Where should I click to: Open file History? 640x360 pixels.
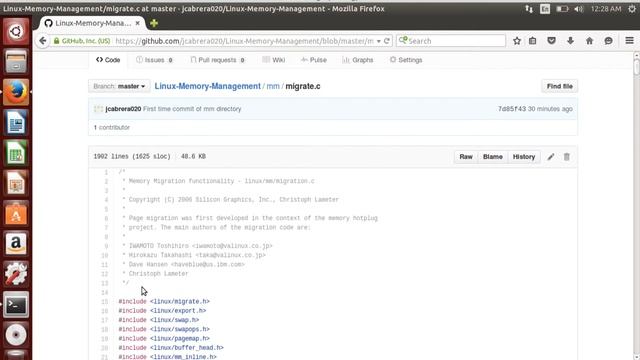click(524, 157)
